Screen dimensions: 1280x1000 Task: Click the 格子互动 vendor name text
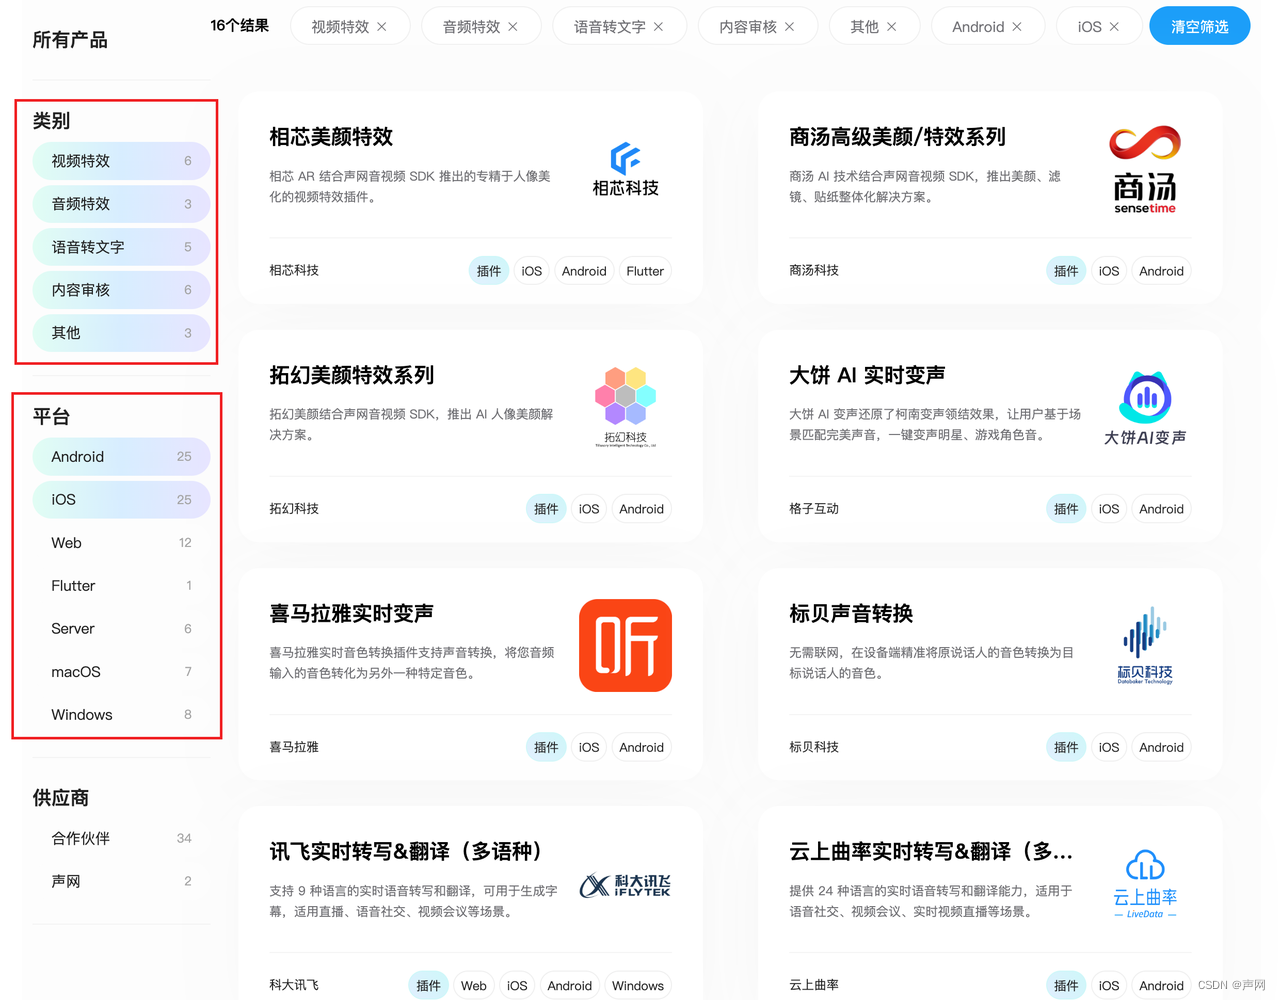[x=814, y=508]
